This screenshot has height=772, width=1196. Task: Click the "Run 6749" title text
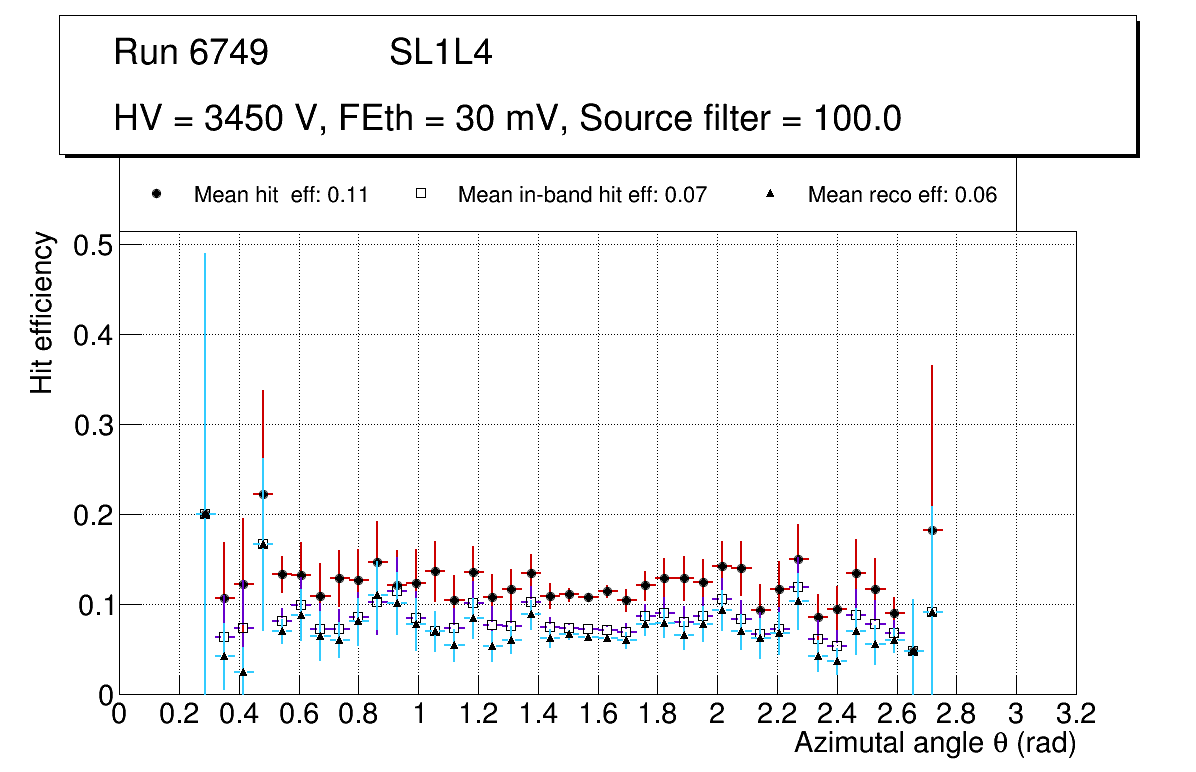pyautogui.click(x=191, y=53)
